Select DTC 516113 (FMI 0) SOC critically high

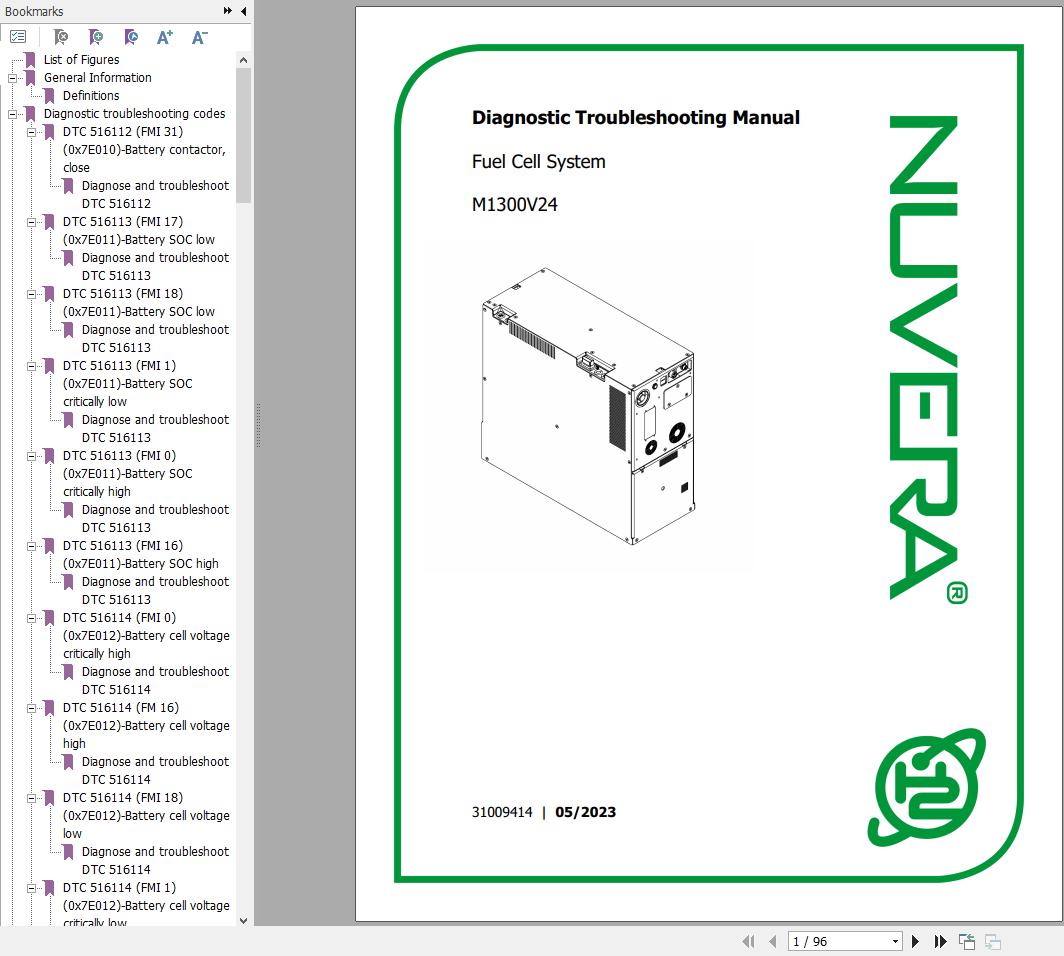(x=128, y=473)
